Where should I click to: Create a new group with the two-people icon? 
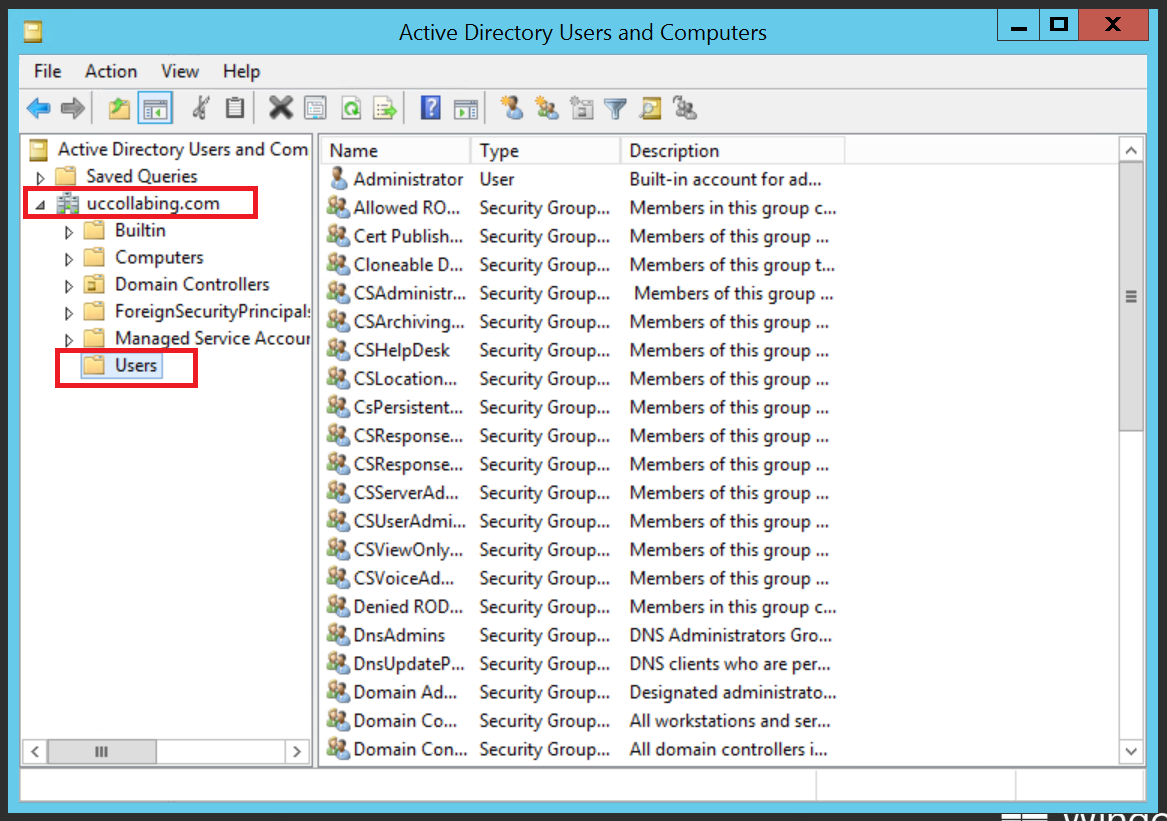point(546,109)
